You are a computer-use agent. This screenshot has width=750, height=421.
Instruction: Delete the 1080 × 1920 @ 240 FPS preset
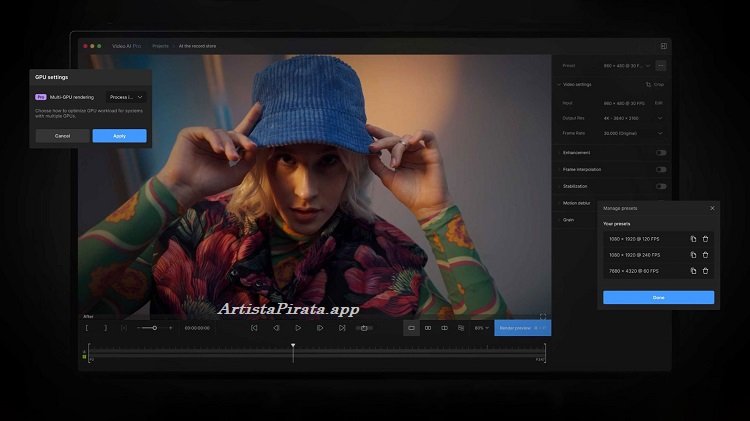pyautogui.click(x=705, y=255)
